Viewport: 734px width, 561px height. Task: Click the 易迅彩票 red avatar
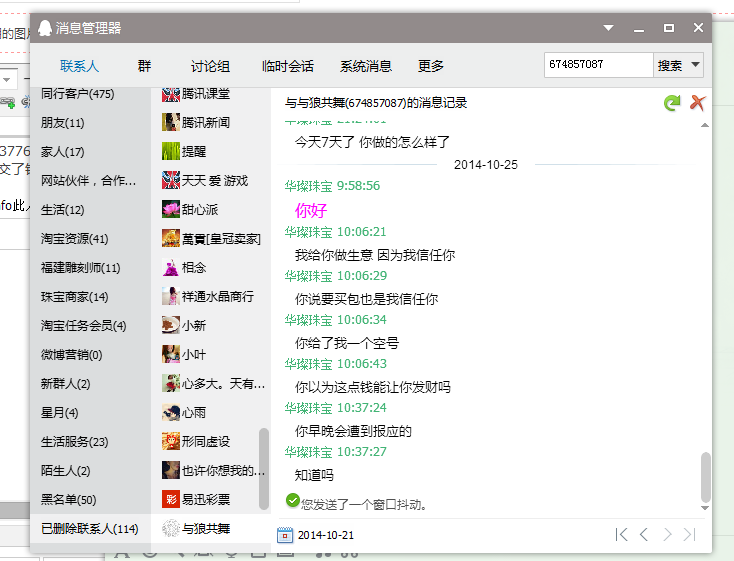pos(171,500)
